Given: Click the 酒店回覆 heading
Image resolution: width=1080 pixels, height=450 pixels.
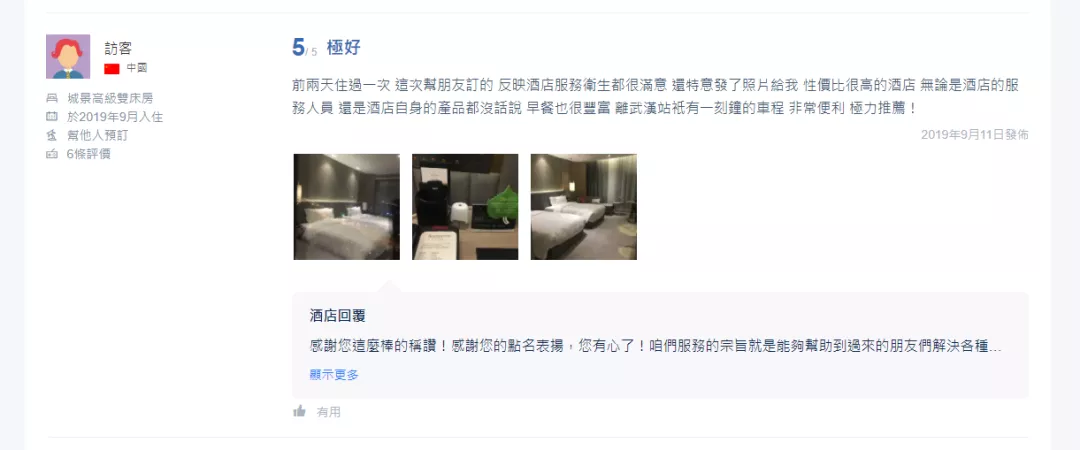Looking at the screenshot, I should (338, 316).
